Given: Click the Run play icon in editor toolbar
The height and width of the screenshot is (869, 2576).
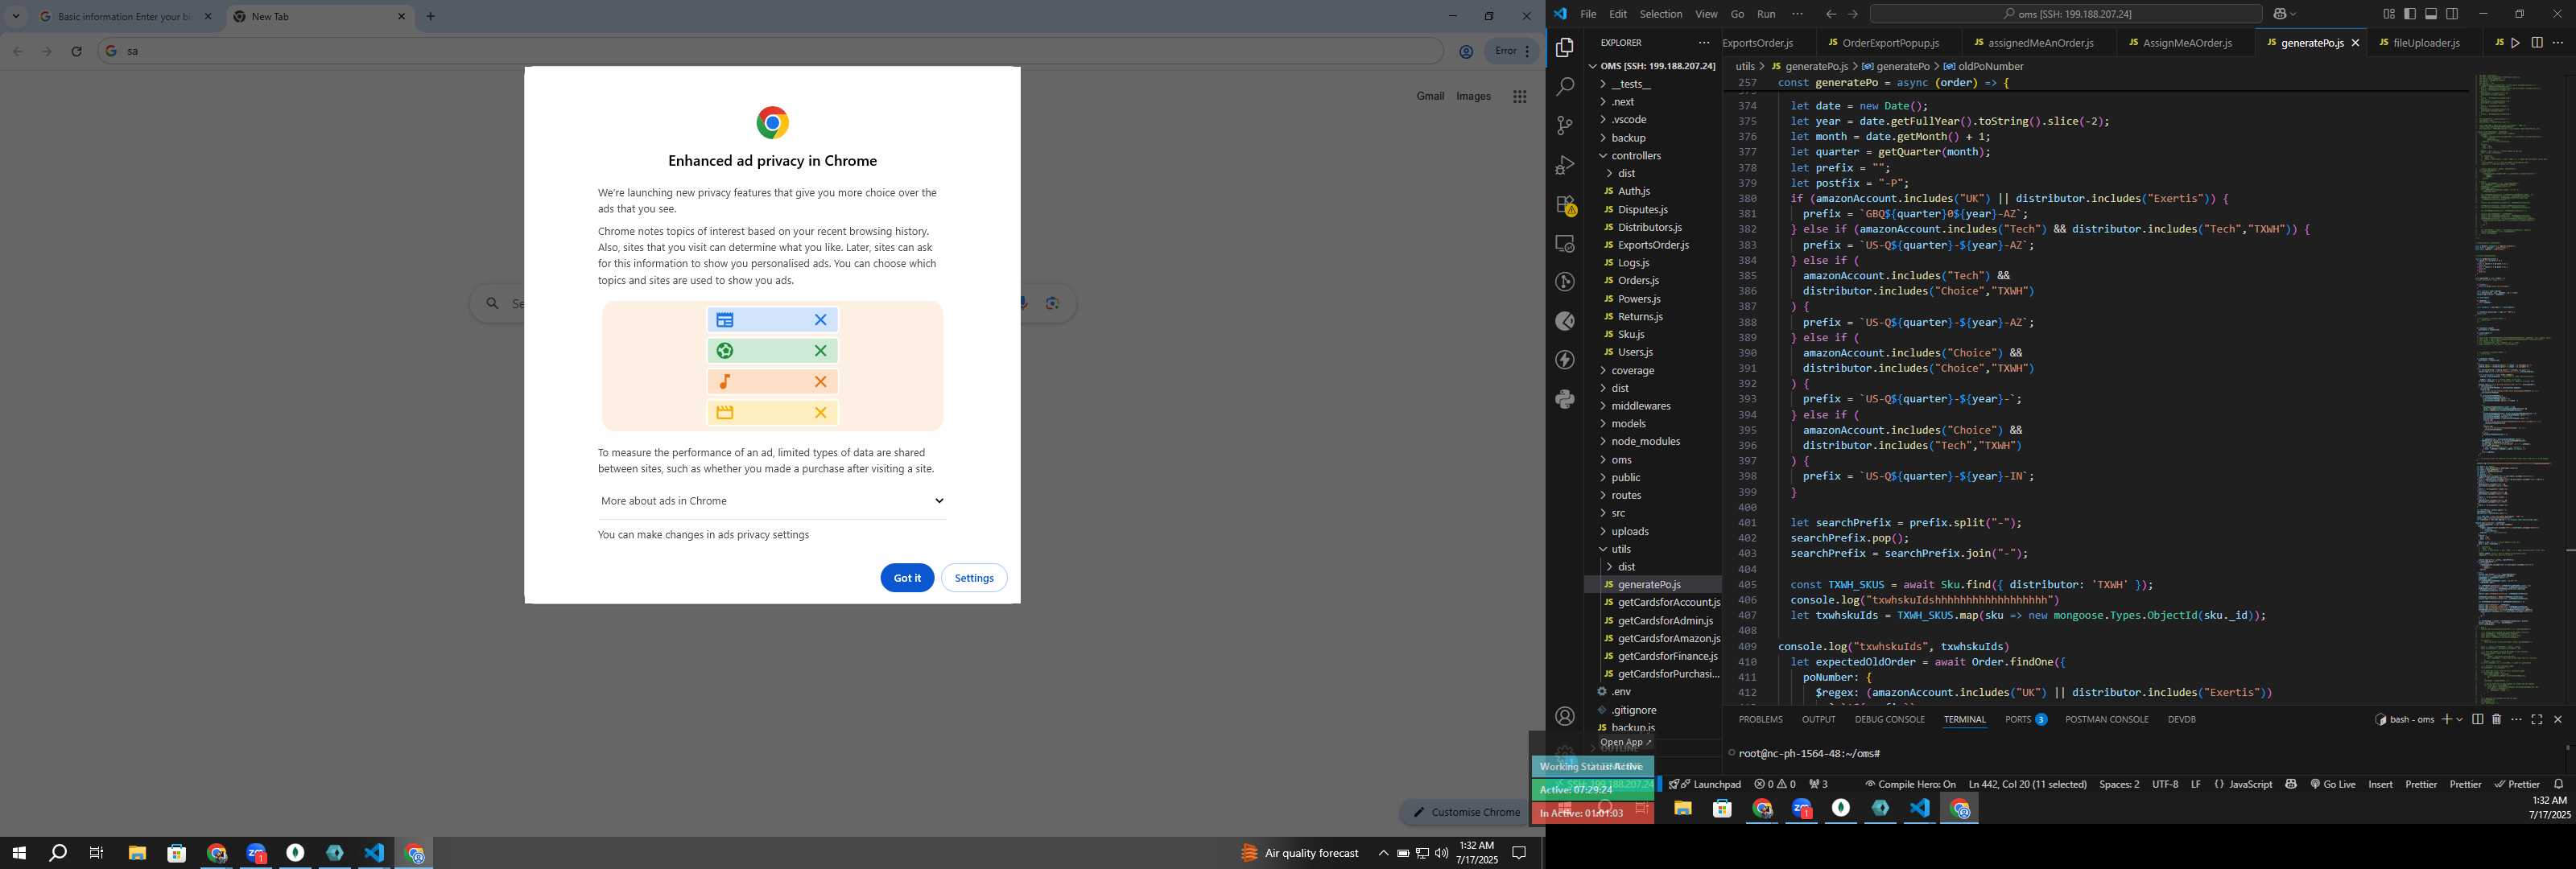Looking at the screenshot, I should pyautogui.click(x=2515, y=43).
